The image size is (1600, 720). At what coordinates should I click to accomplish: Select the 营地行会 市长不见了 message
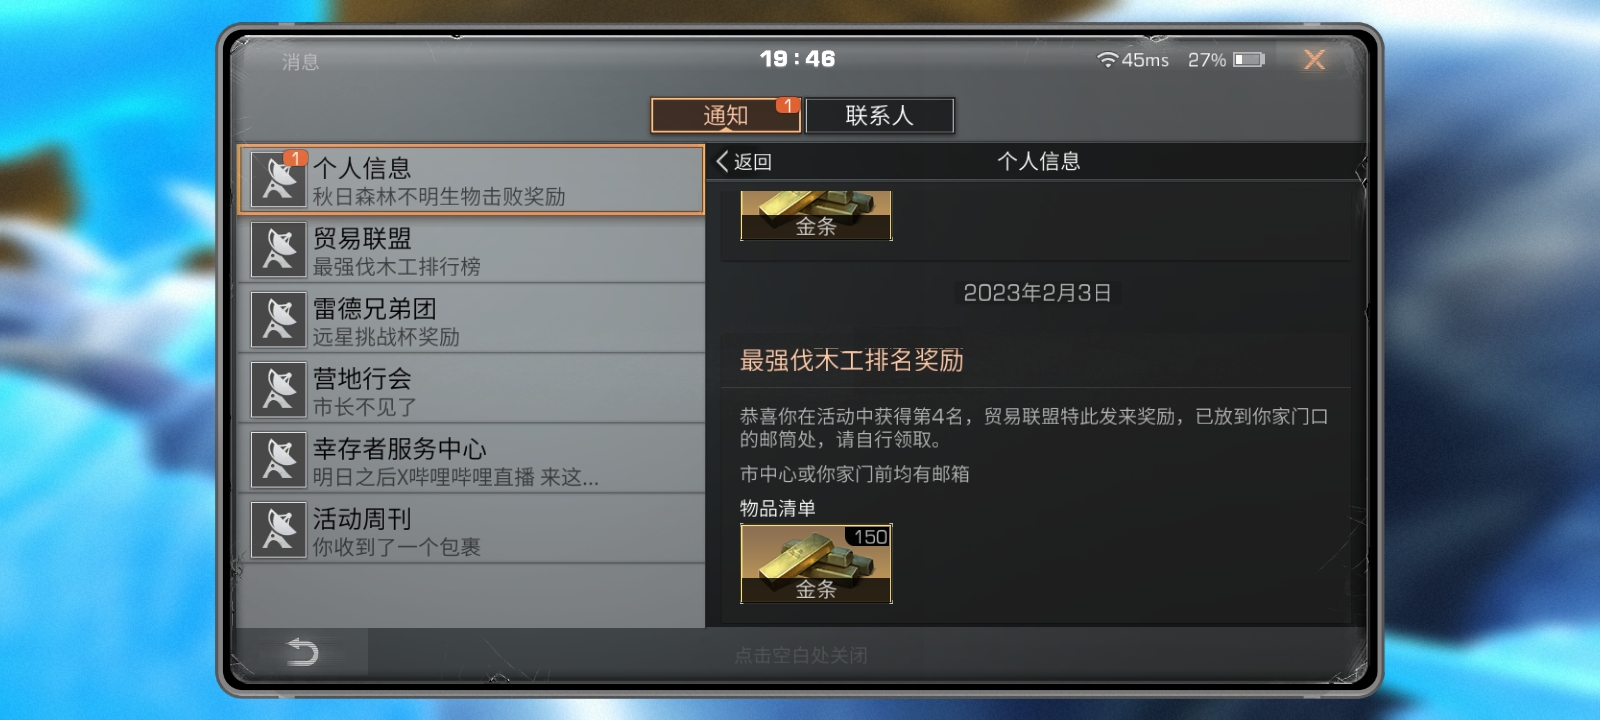[x=471, y=390]
